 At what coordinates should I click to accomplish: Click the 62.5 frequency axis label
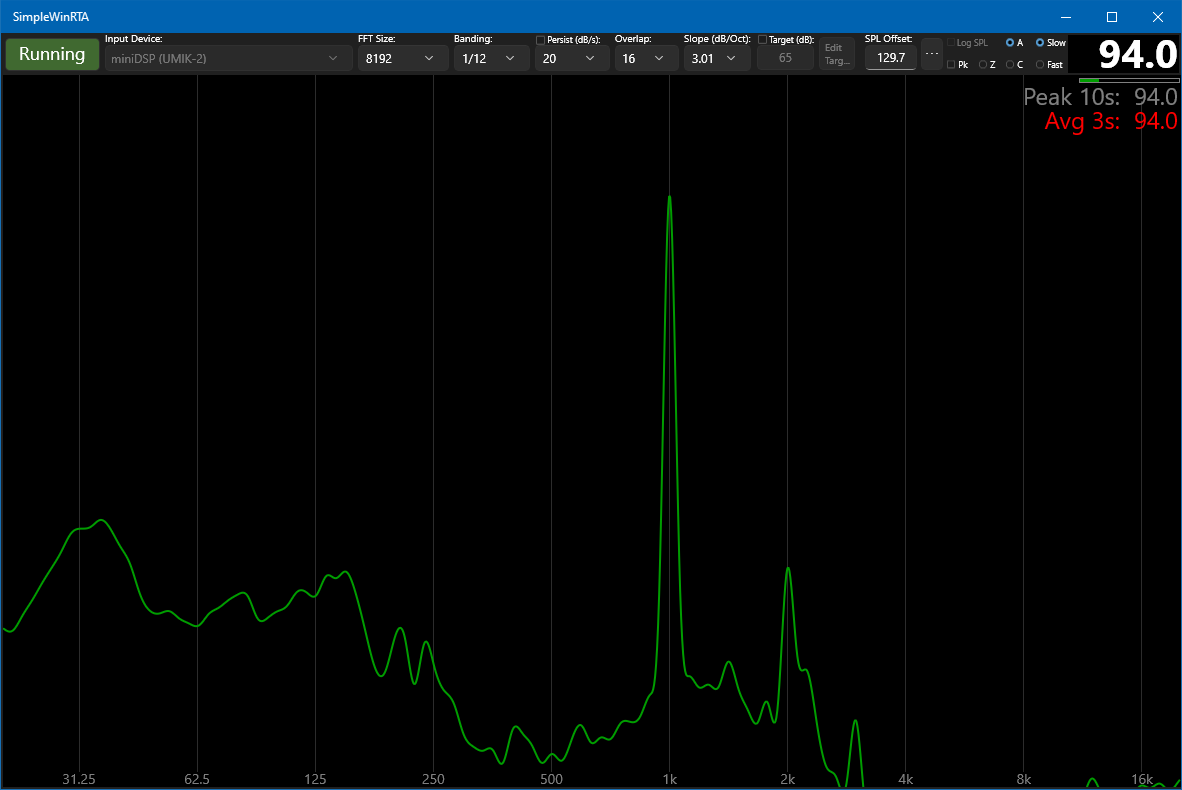point(197,779)
